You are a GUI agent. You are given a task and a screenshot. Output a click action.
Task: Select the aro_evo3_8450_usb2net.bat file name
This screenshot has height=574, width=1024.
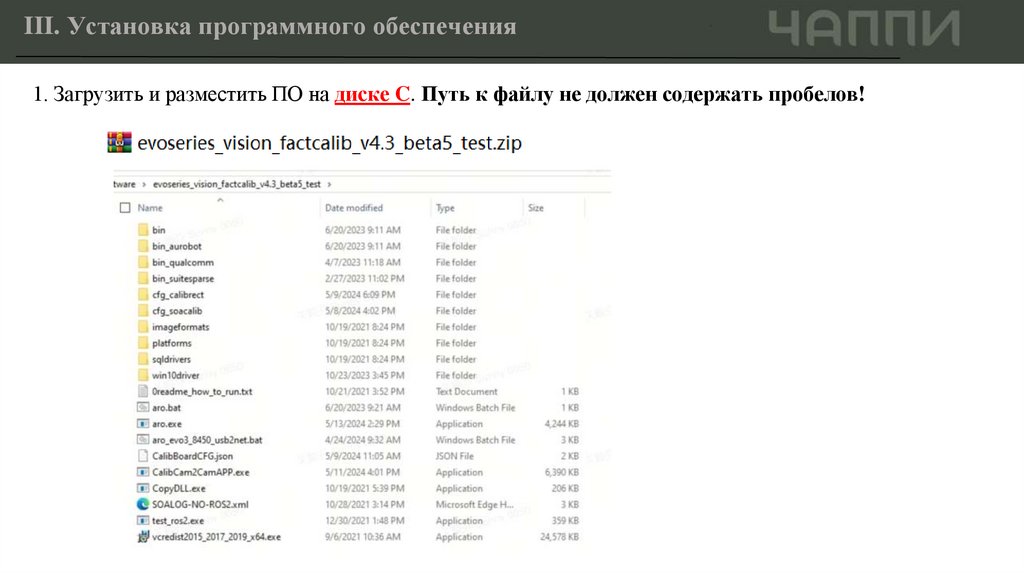pos(207,439)
